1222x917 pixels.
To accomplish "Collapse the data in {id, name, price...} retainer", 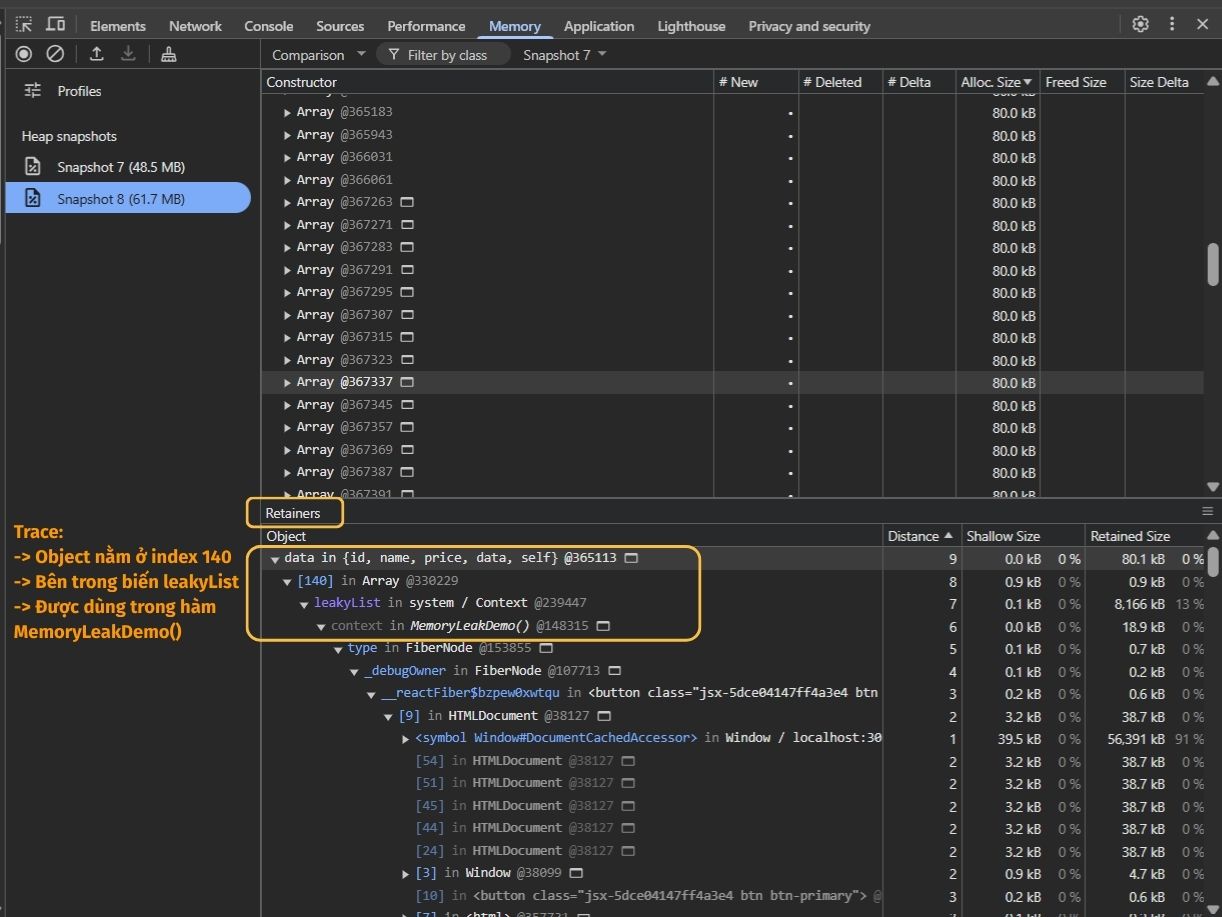I will pyautogui.click(x=275, y=559).
